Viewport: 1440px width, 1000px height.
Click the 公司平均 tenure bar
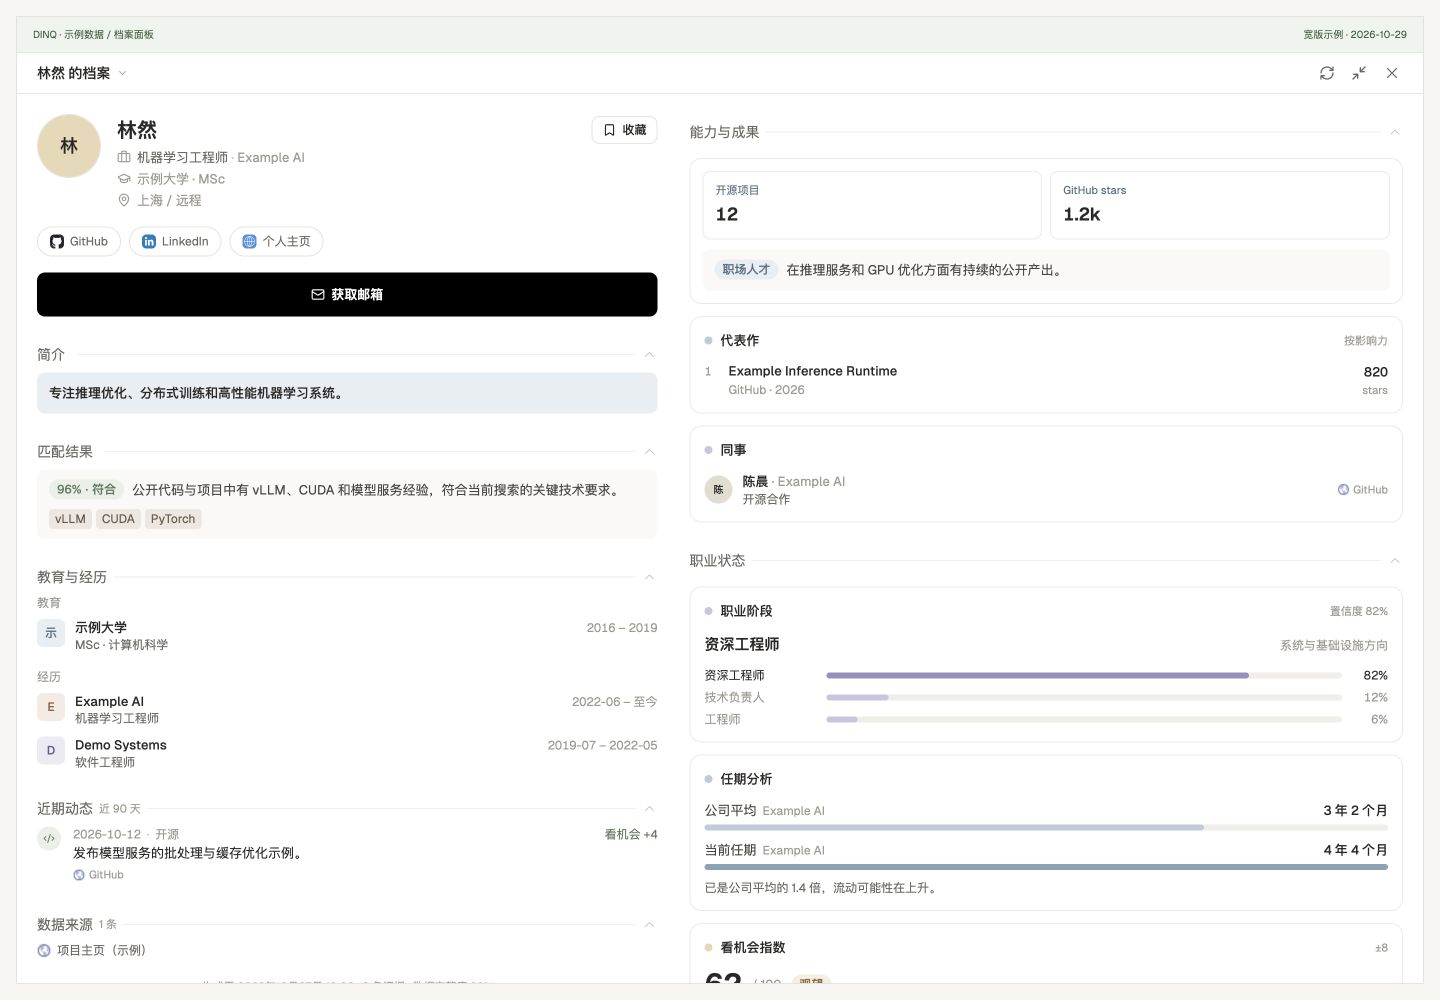(x=1046, y=828)
